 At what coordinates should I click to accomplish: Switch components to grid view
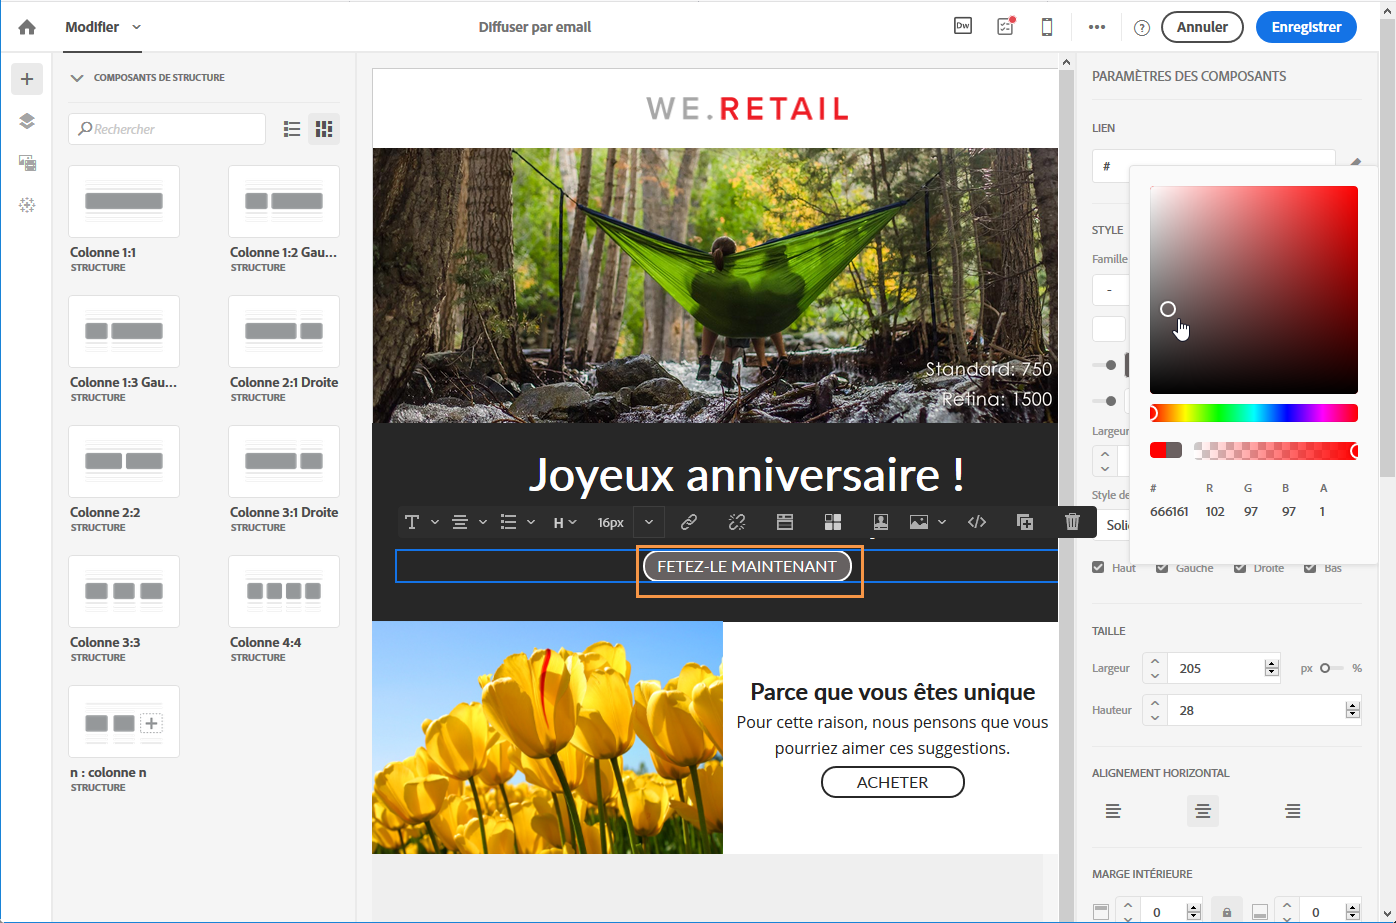click(x=324, y=129)
